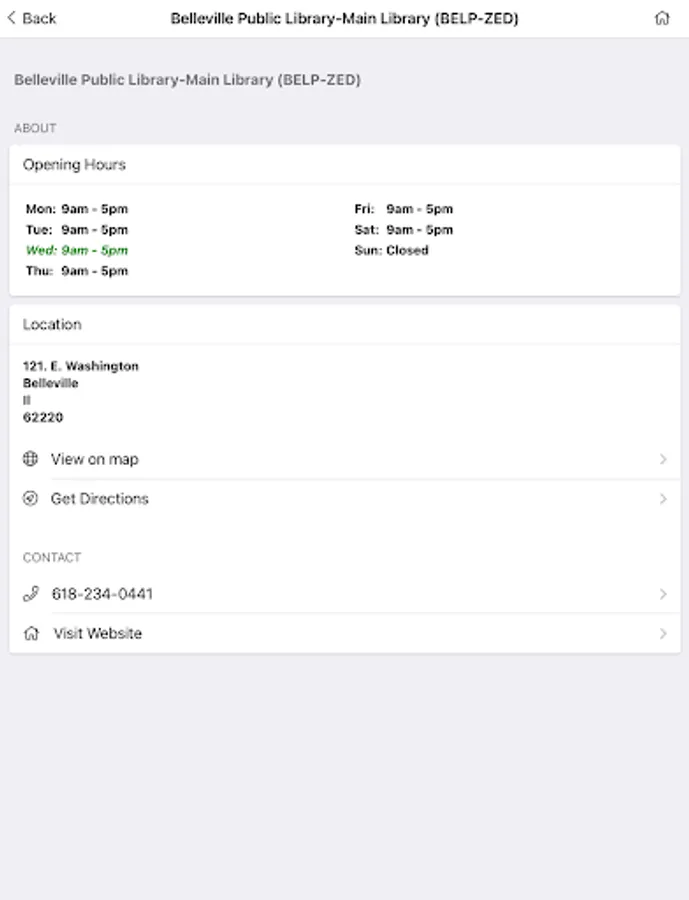Click the compass icon beside Get Directions
This screenshot has width=689, height=900.
pos(31,499)
